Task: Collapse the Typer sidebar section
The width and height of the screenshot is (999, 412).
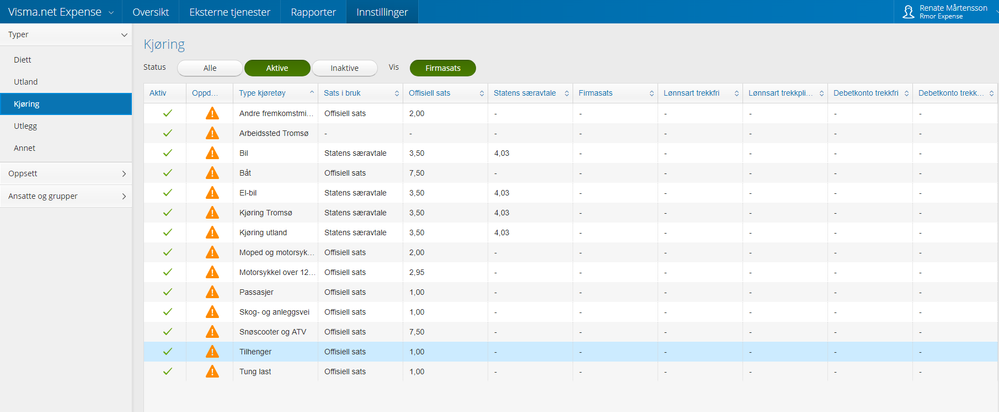Action: 66,35
